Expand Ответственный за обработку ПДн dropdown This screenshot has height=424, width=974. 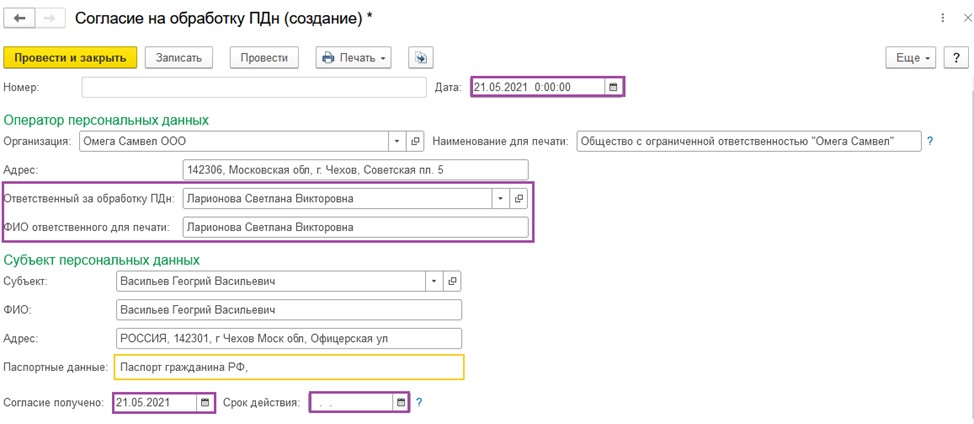click(501, 199)
